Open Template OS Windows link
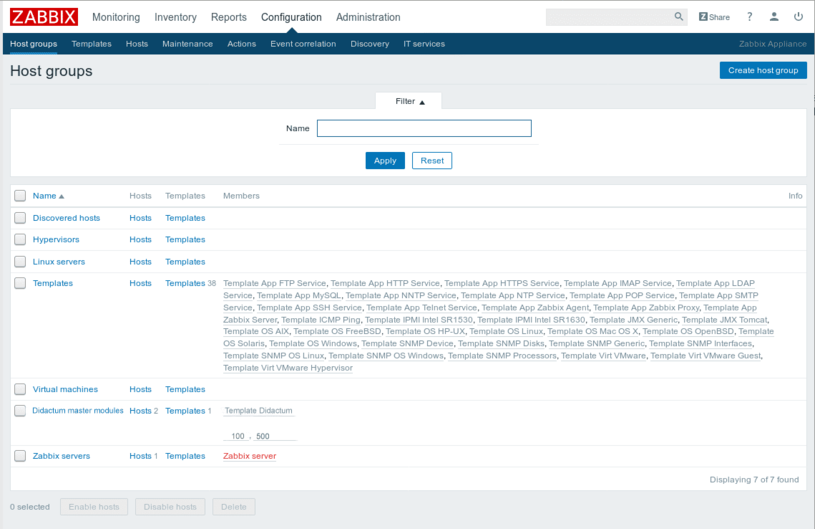 coord(313,343)
